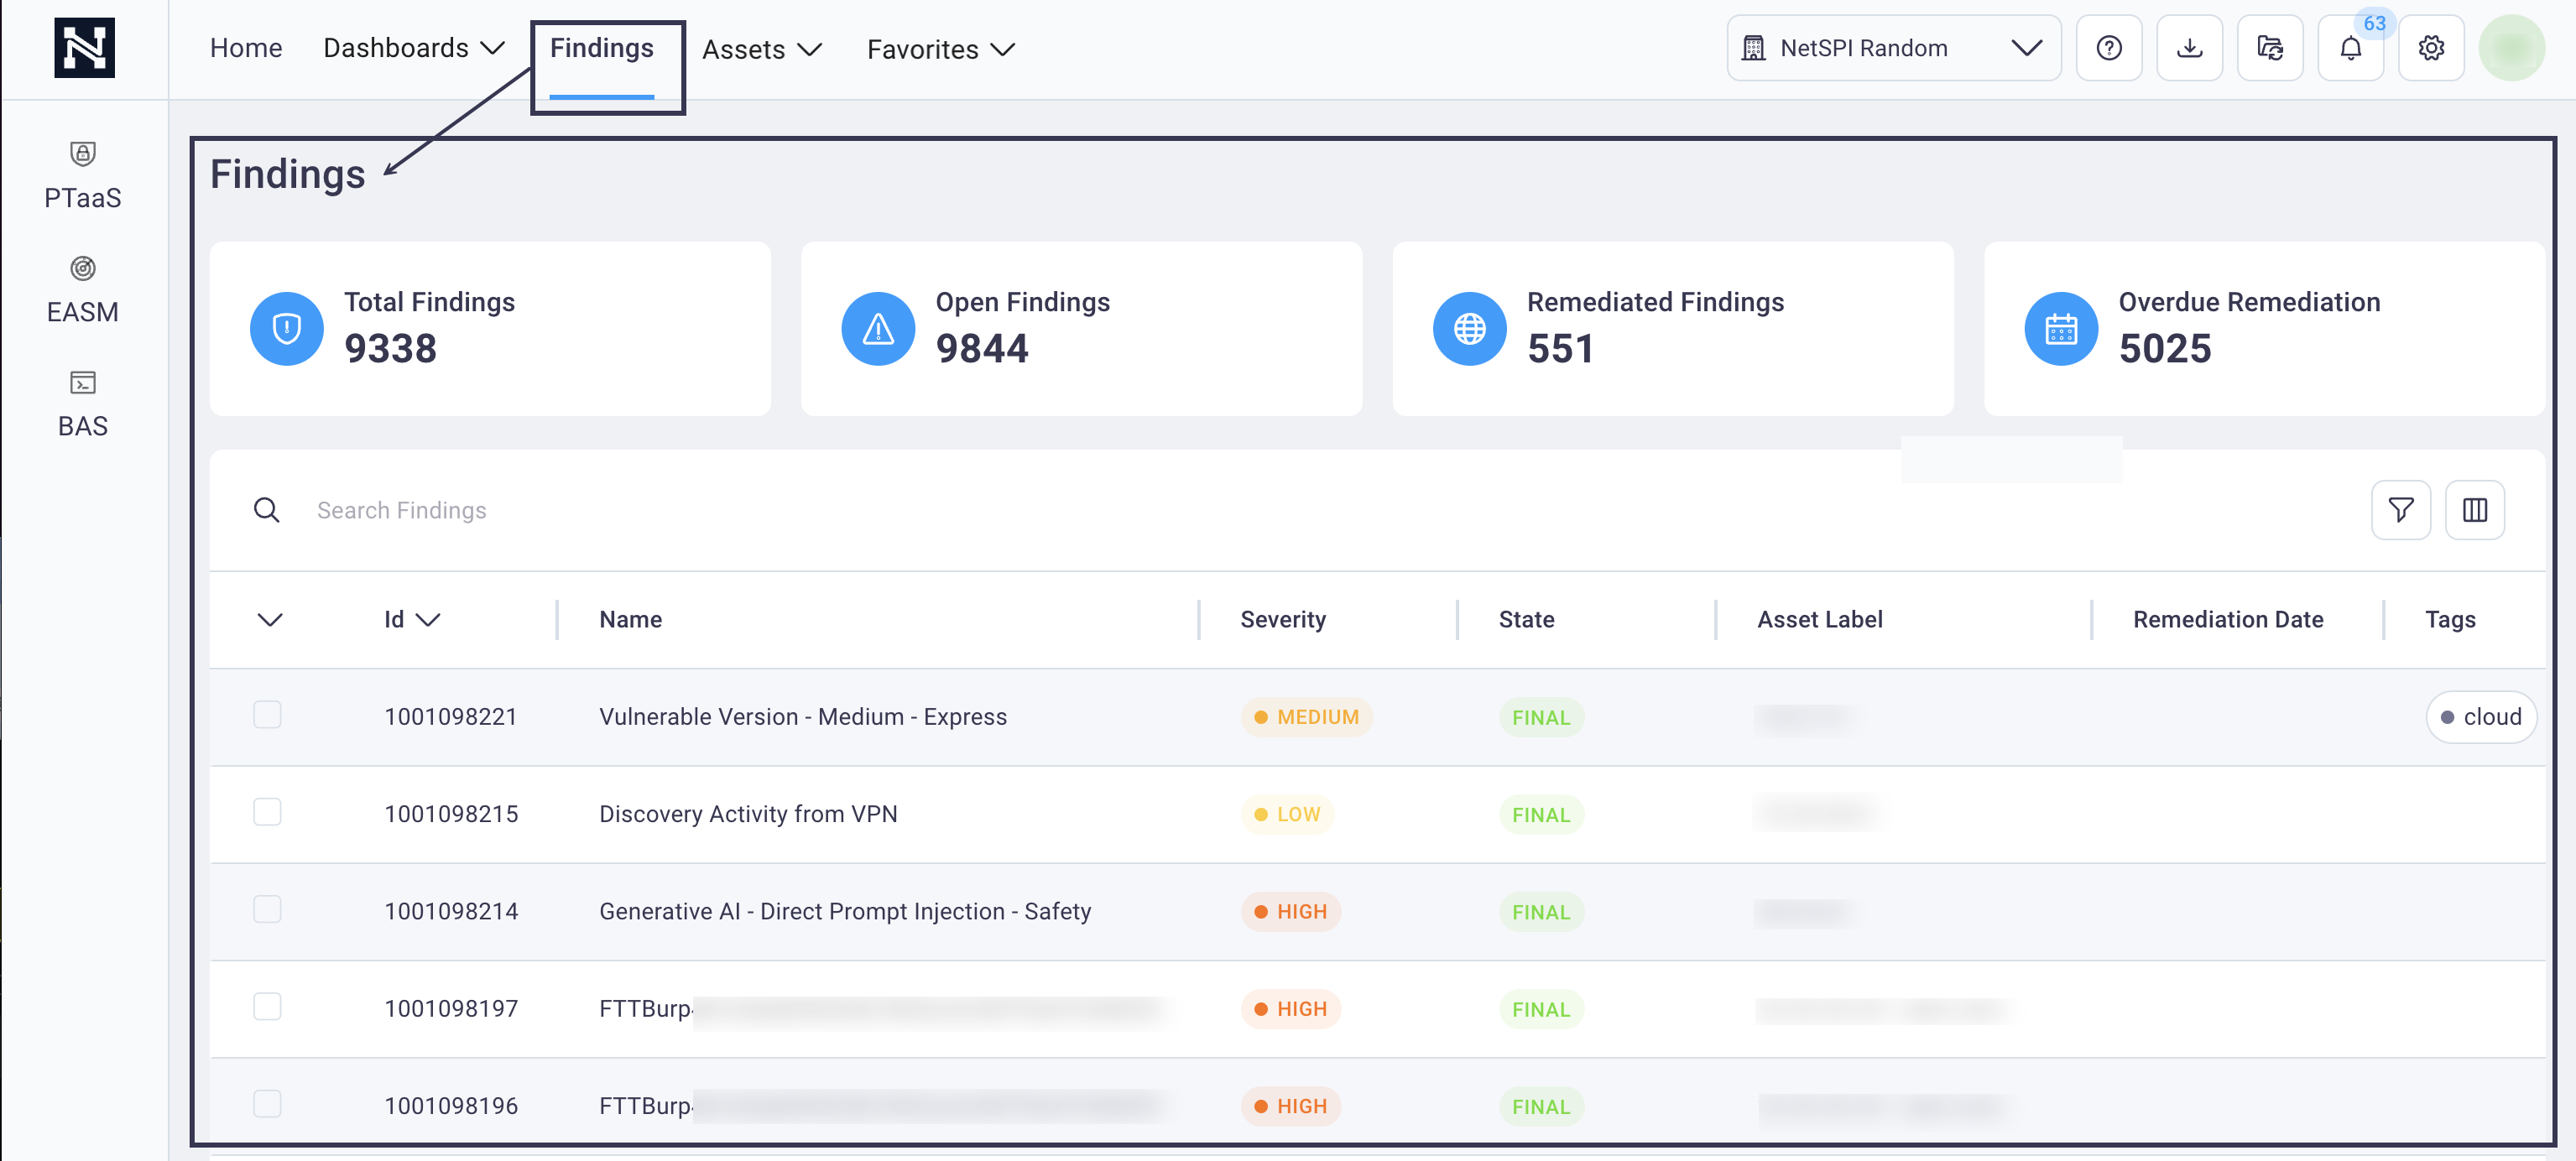This screenshot has height=1161, width=2576.
Task: Open the help question mark icon
Action: 2109,48
